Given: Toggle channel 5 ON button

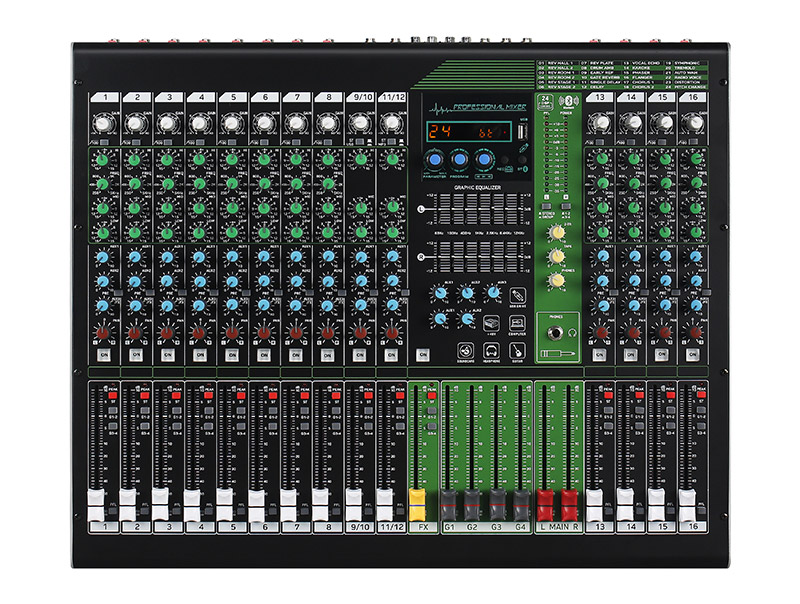Looking at the screenshot, I should pyautogui.click(x=232, y=355).
